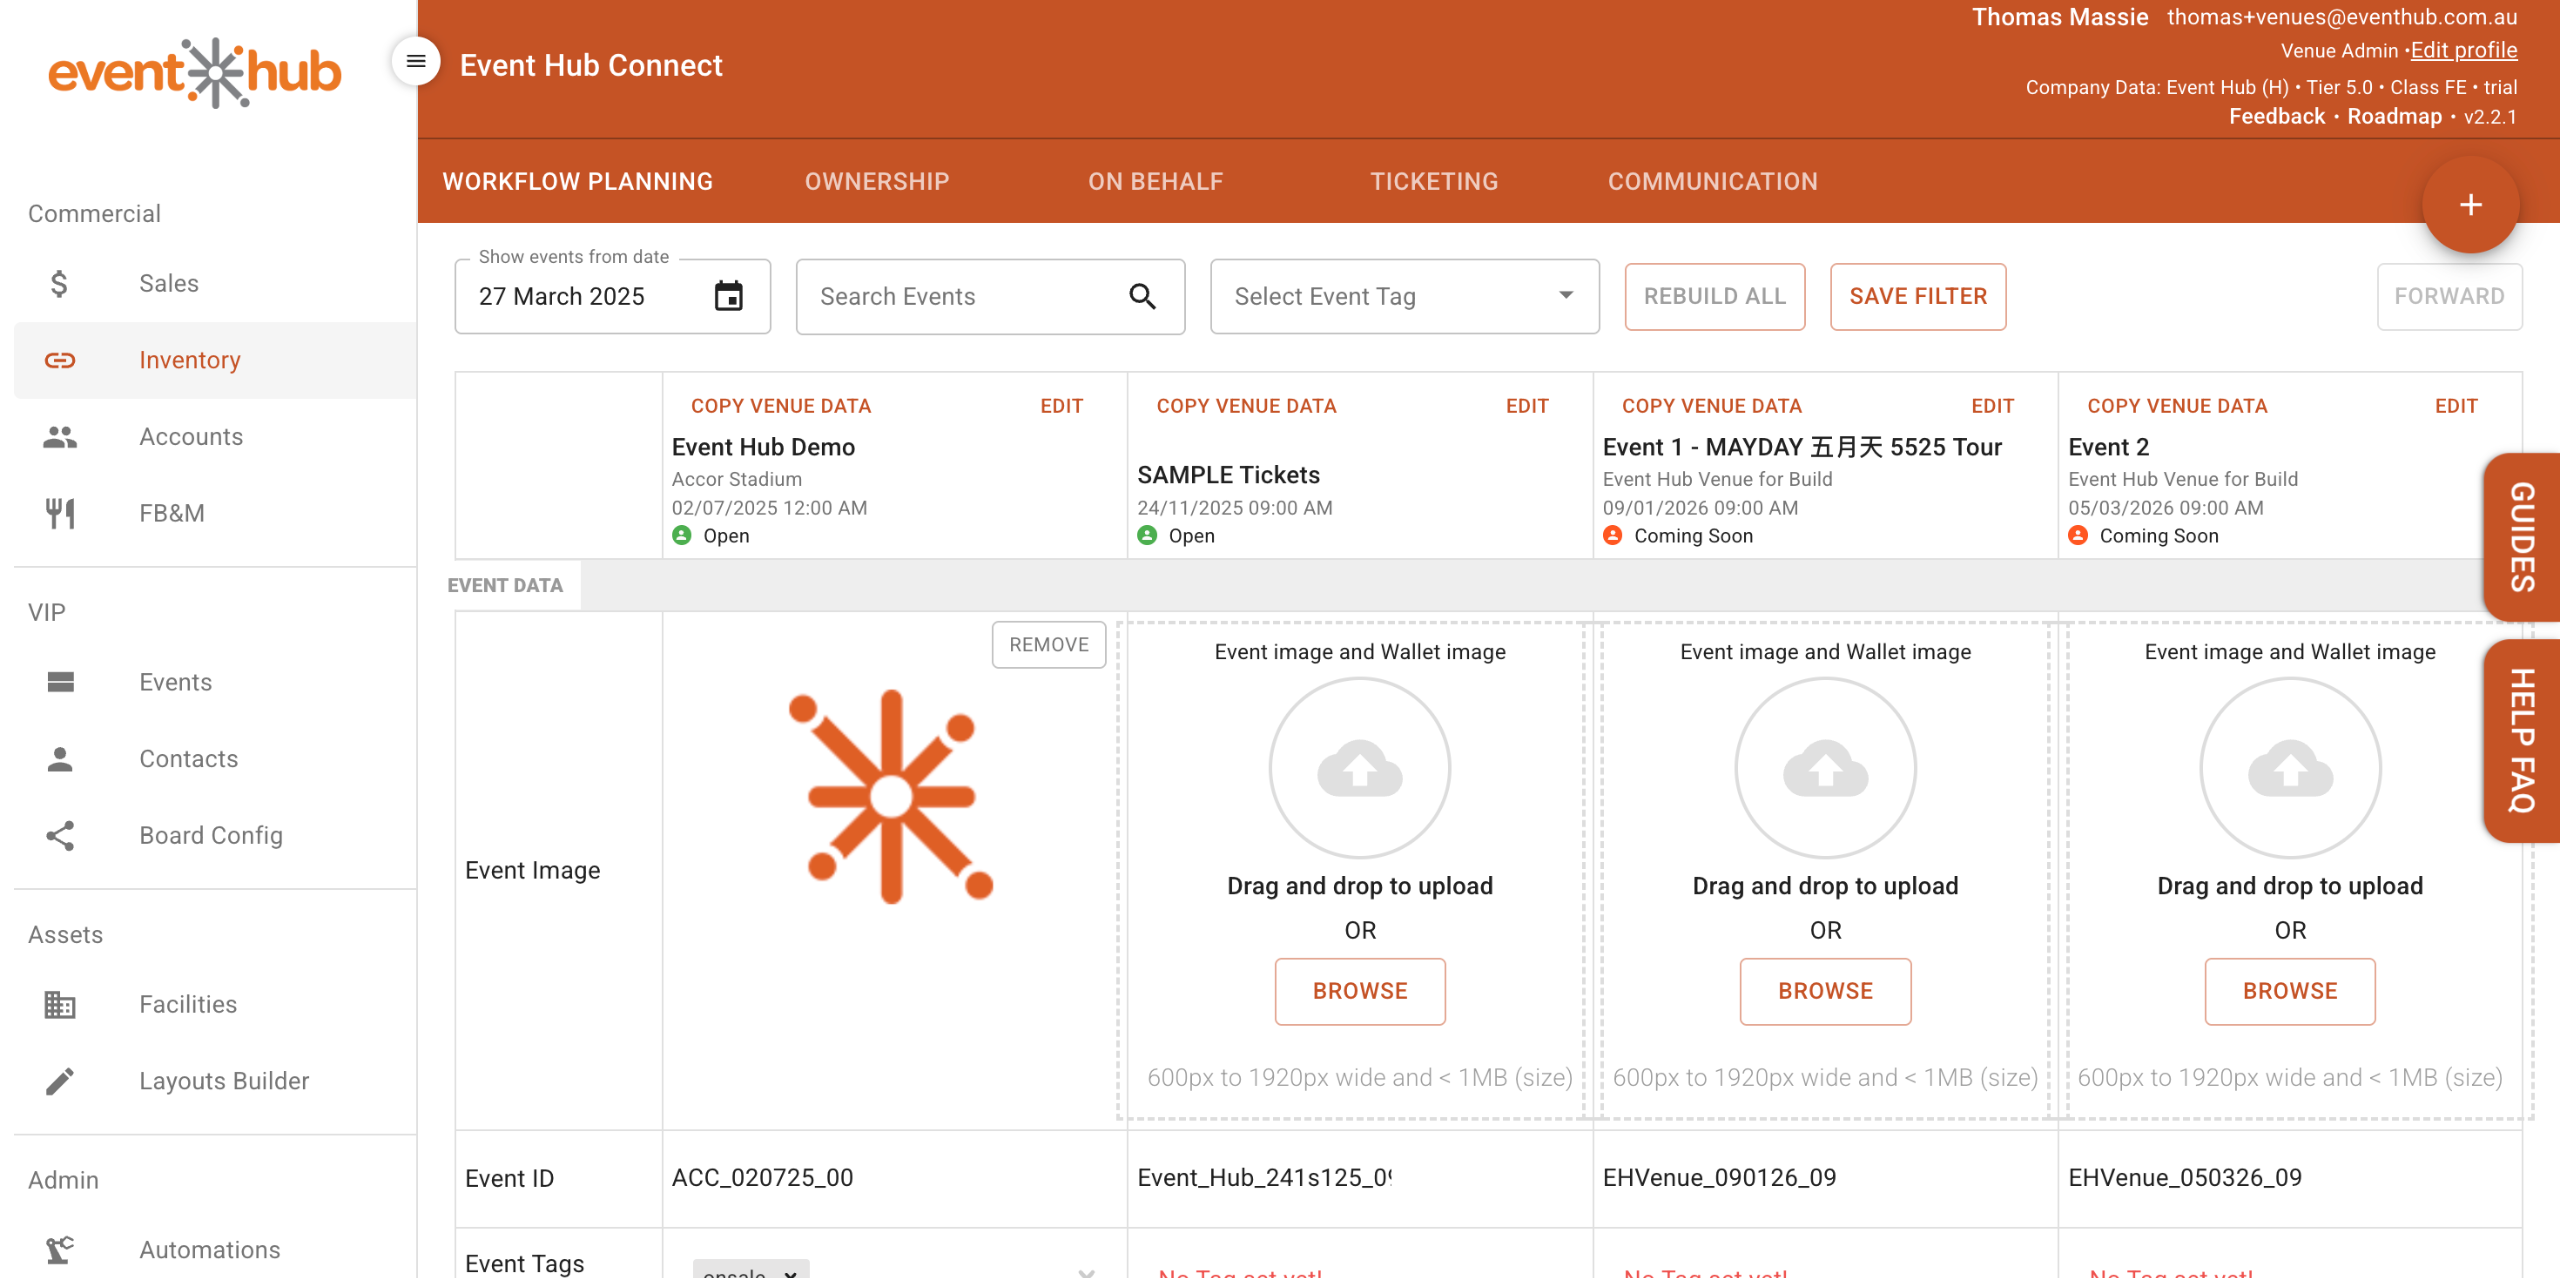The height and width of the screenshot is (1278, 2560).
Task: Open FB&M via the cutlery icon
Action: pyautogui.click(x=59, y=513)
